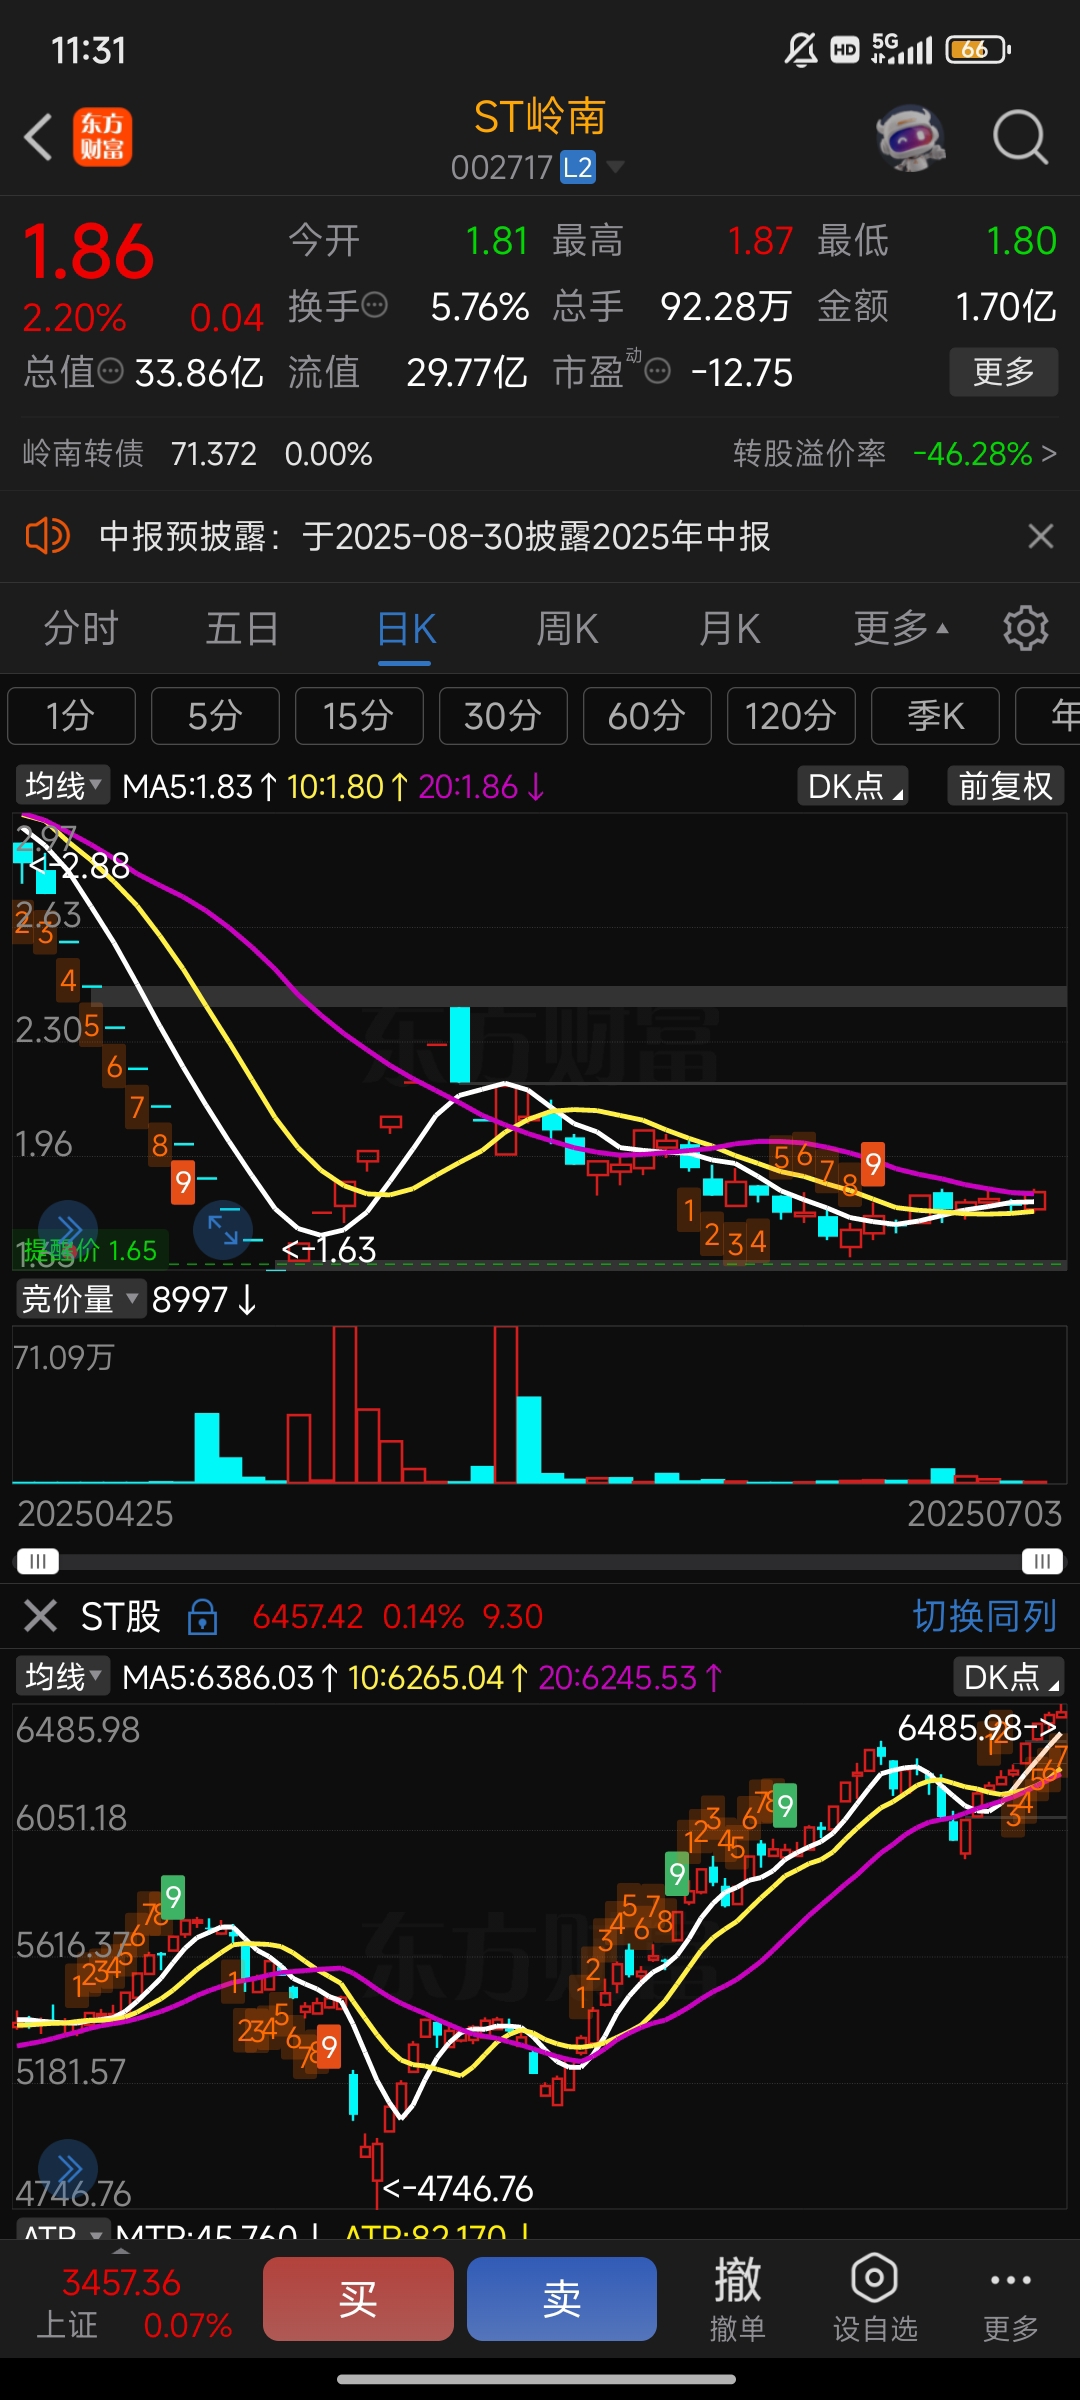Tap the blue double-arrow icon on the main chart
This screenshot has height=2400, width=1080.
click(x=68, y=1229)
